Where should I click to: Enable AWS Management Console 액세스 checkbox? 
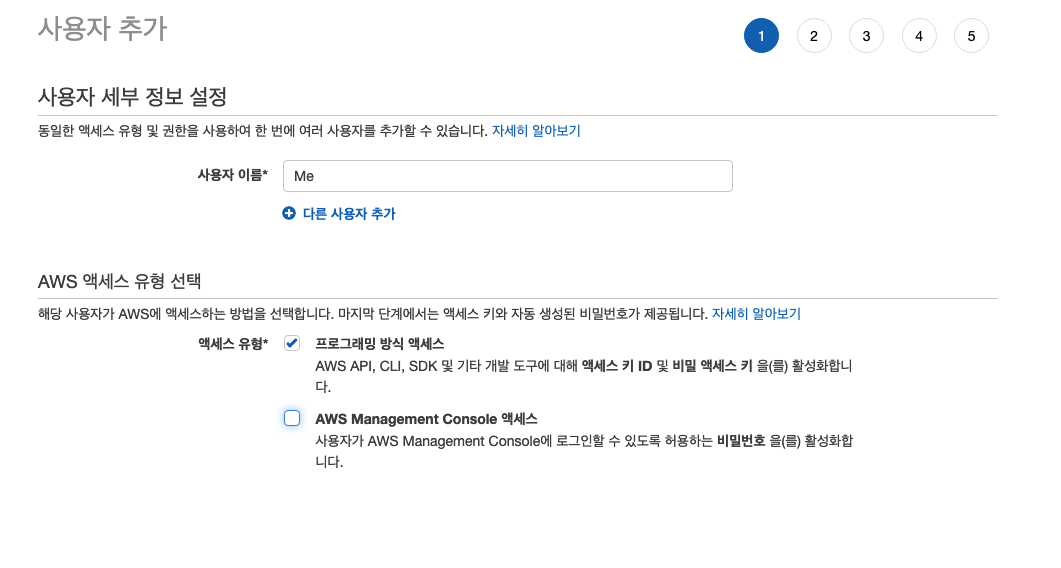292,418
